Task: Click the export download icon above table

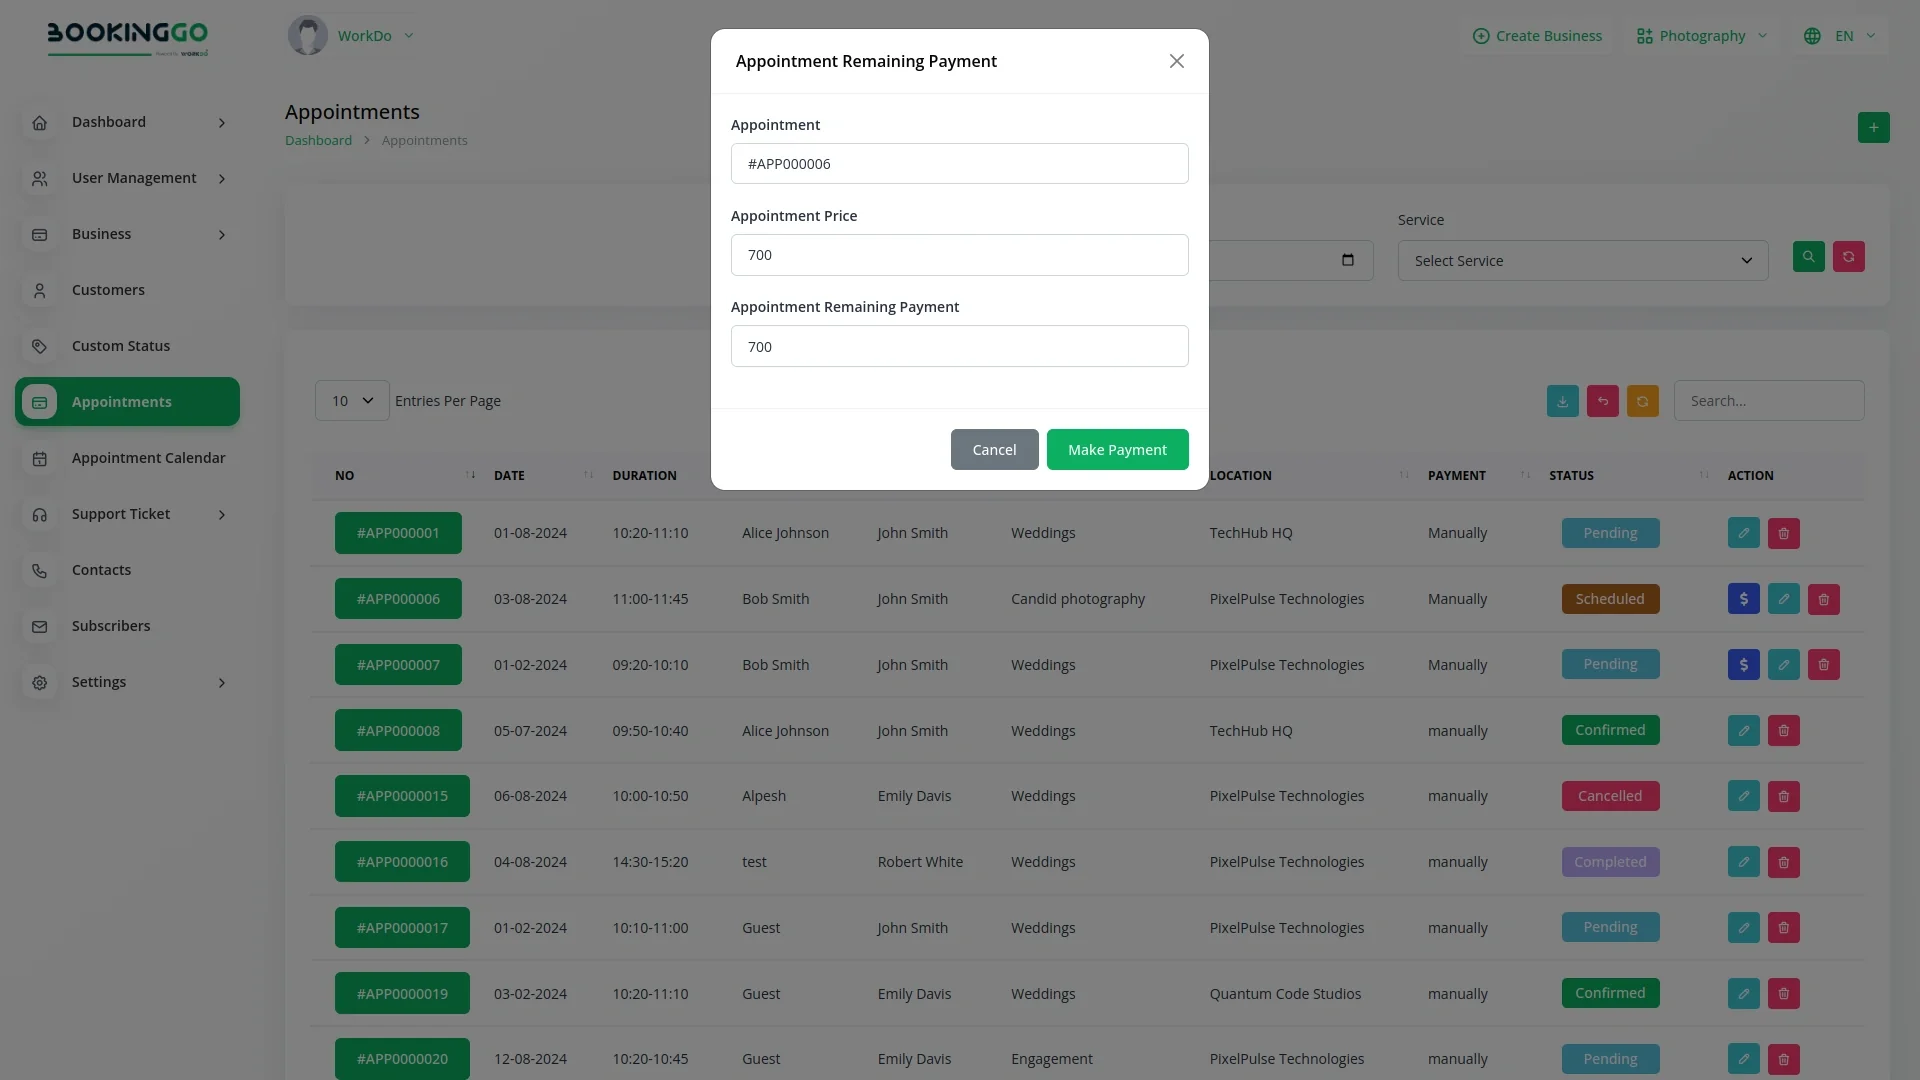Action: pos(1562,401)
